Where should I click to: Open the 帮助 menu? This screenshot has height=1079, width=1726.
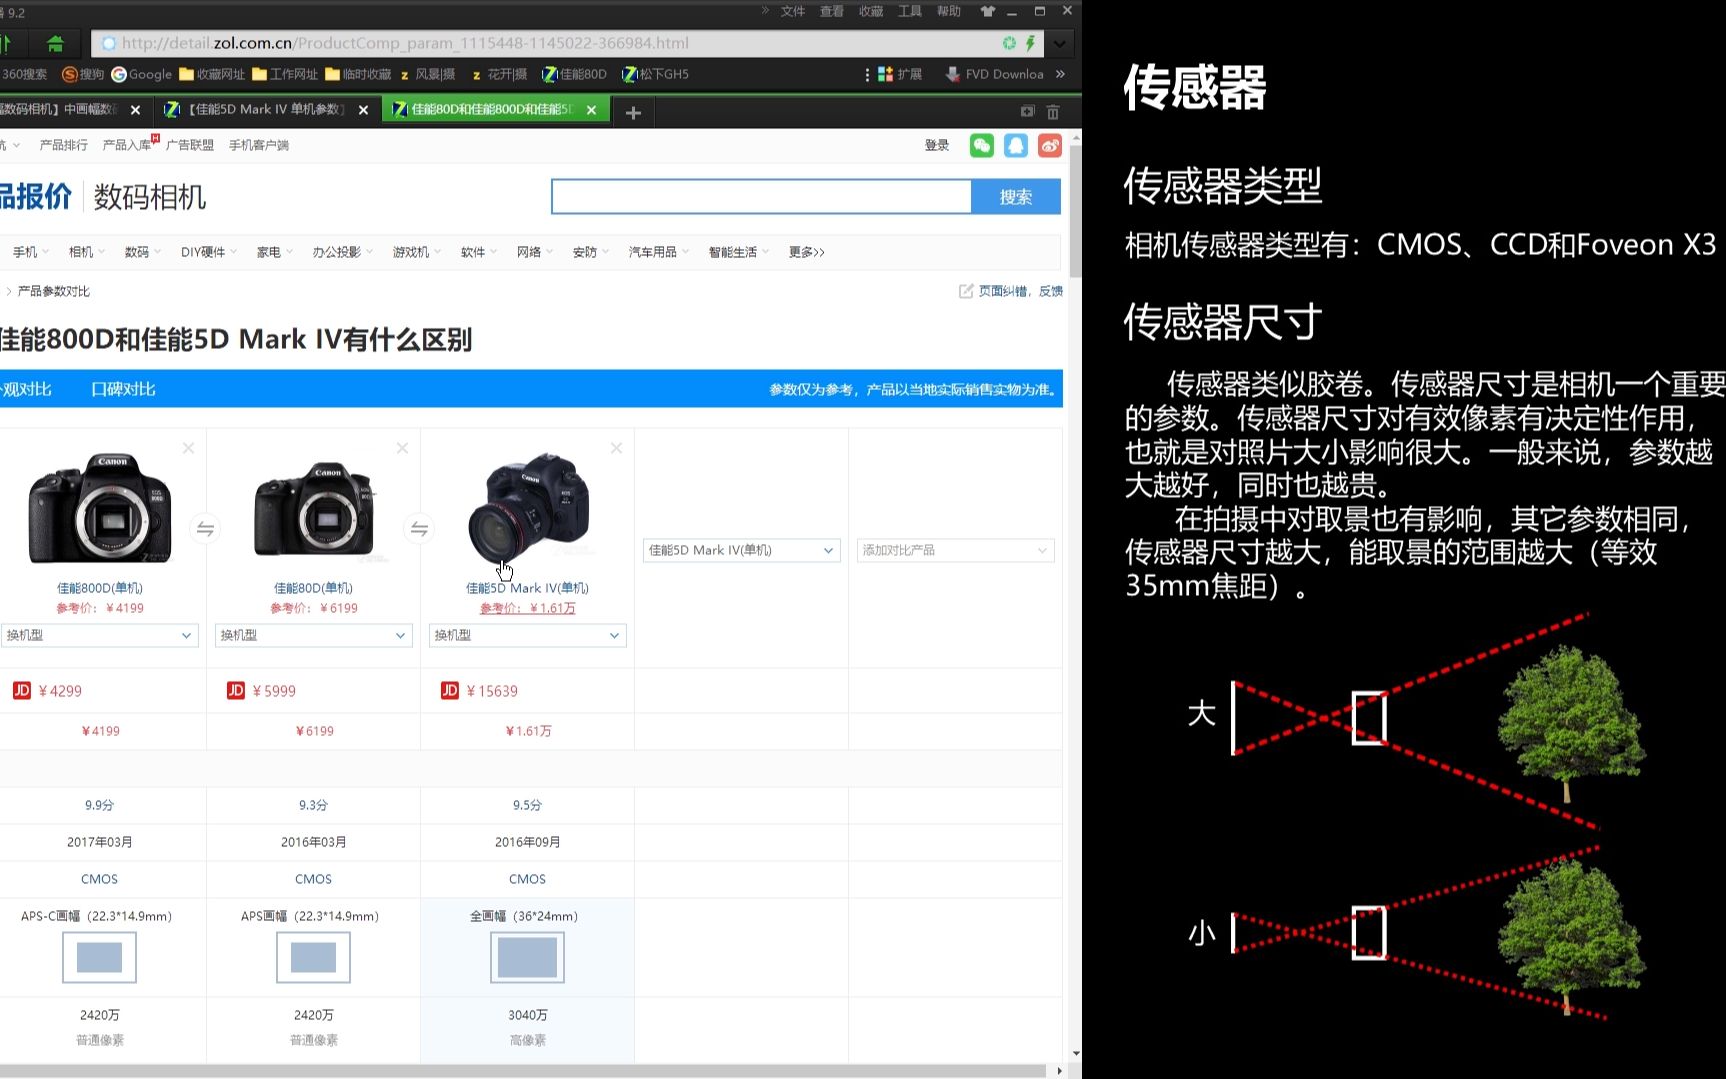tap(949, 11)
